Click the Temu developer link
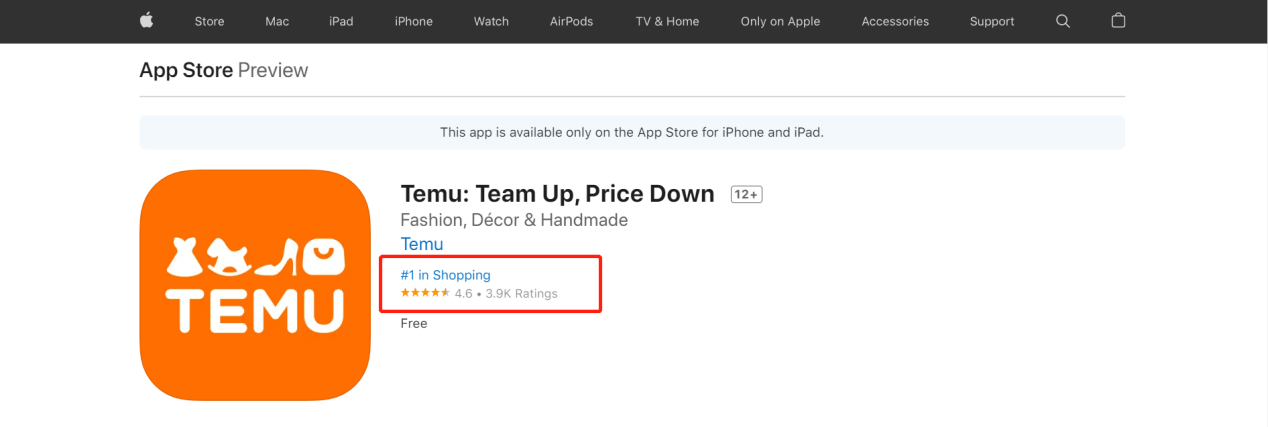Viewport: 1268px width, 427px height. click(422, 244)
